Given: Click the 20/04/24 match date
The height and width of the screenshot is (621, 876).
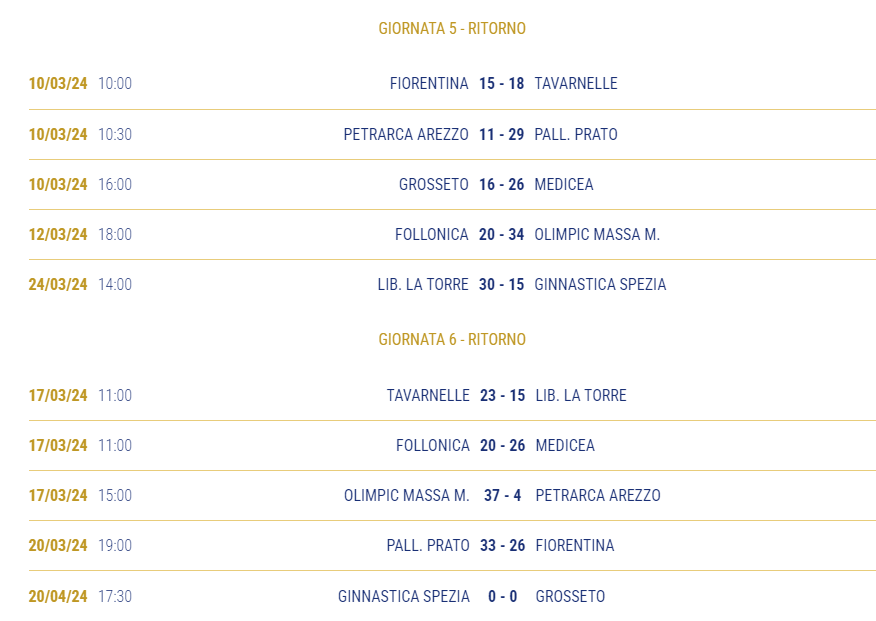Looking at the screenshot, I should coord(58,597).
